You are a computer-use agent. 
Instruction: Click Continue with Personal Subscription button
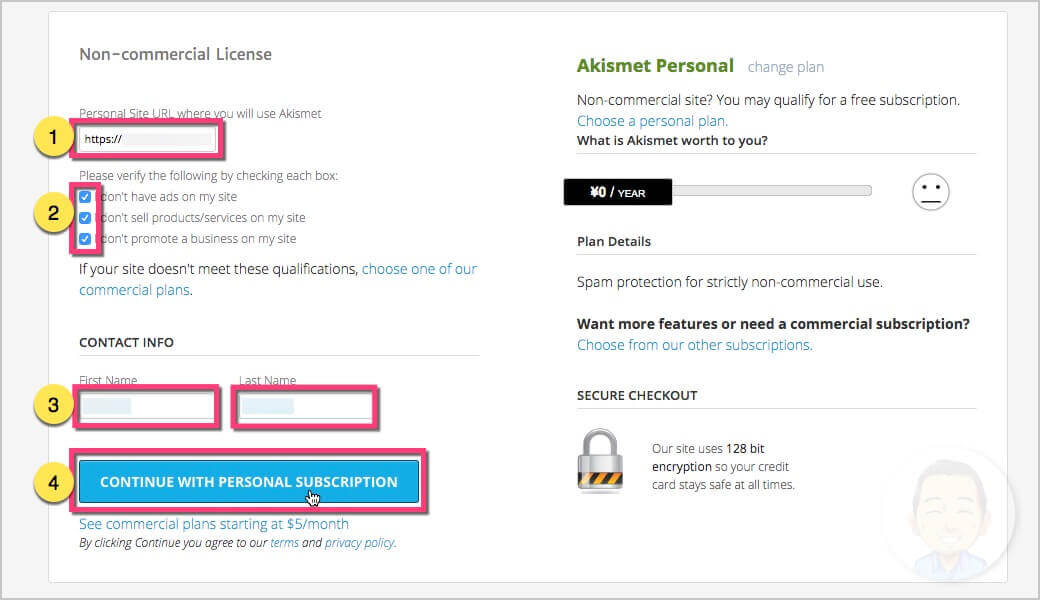pyautogui.click(x=249, y=482)
